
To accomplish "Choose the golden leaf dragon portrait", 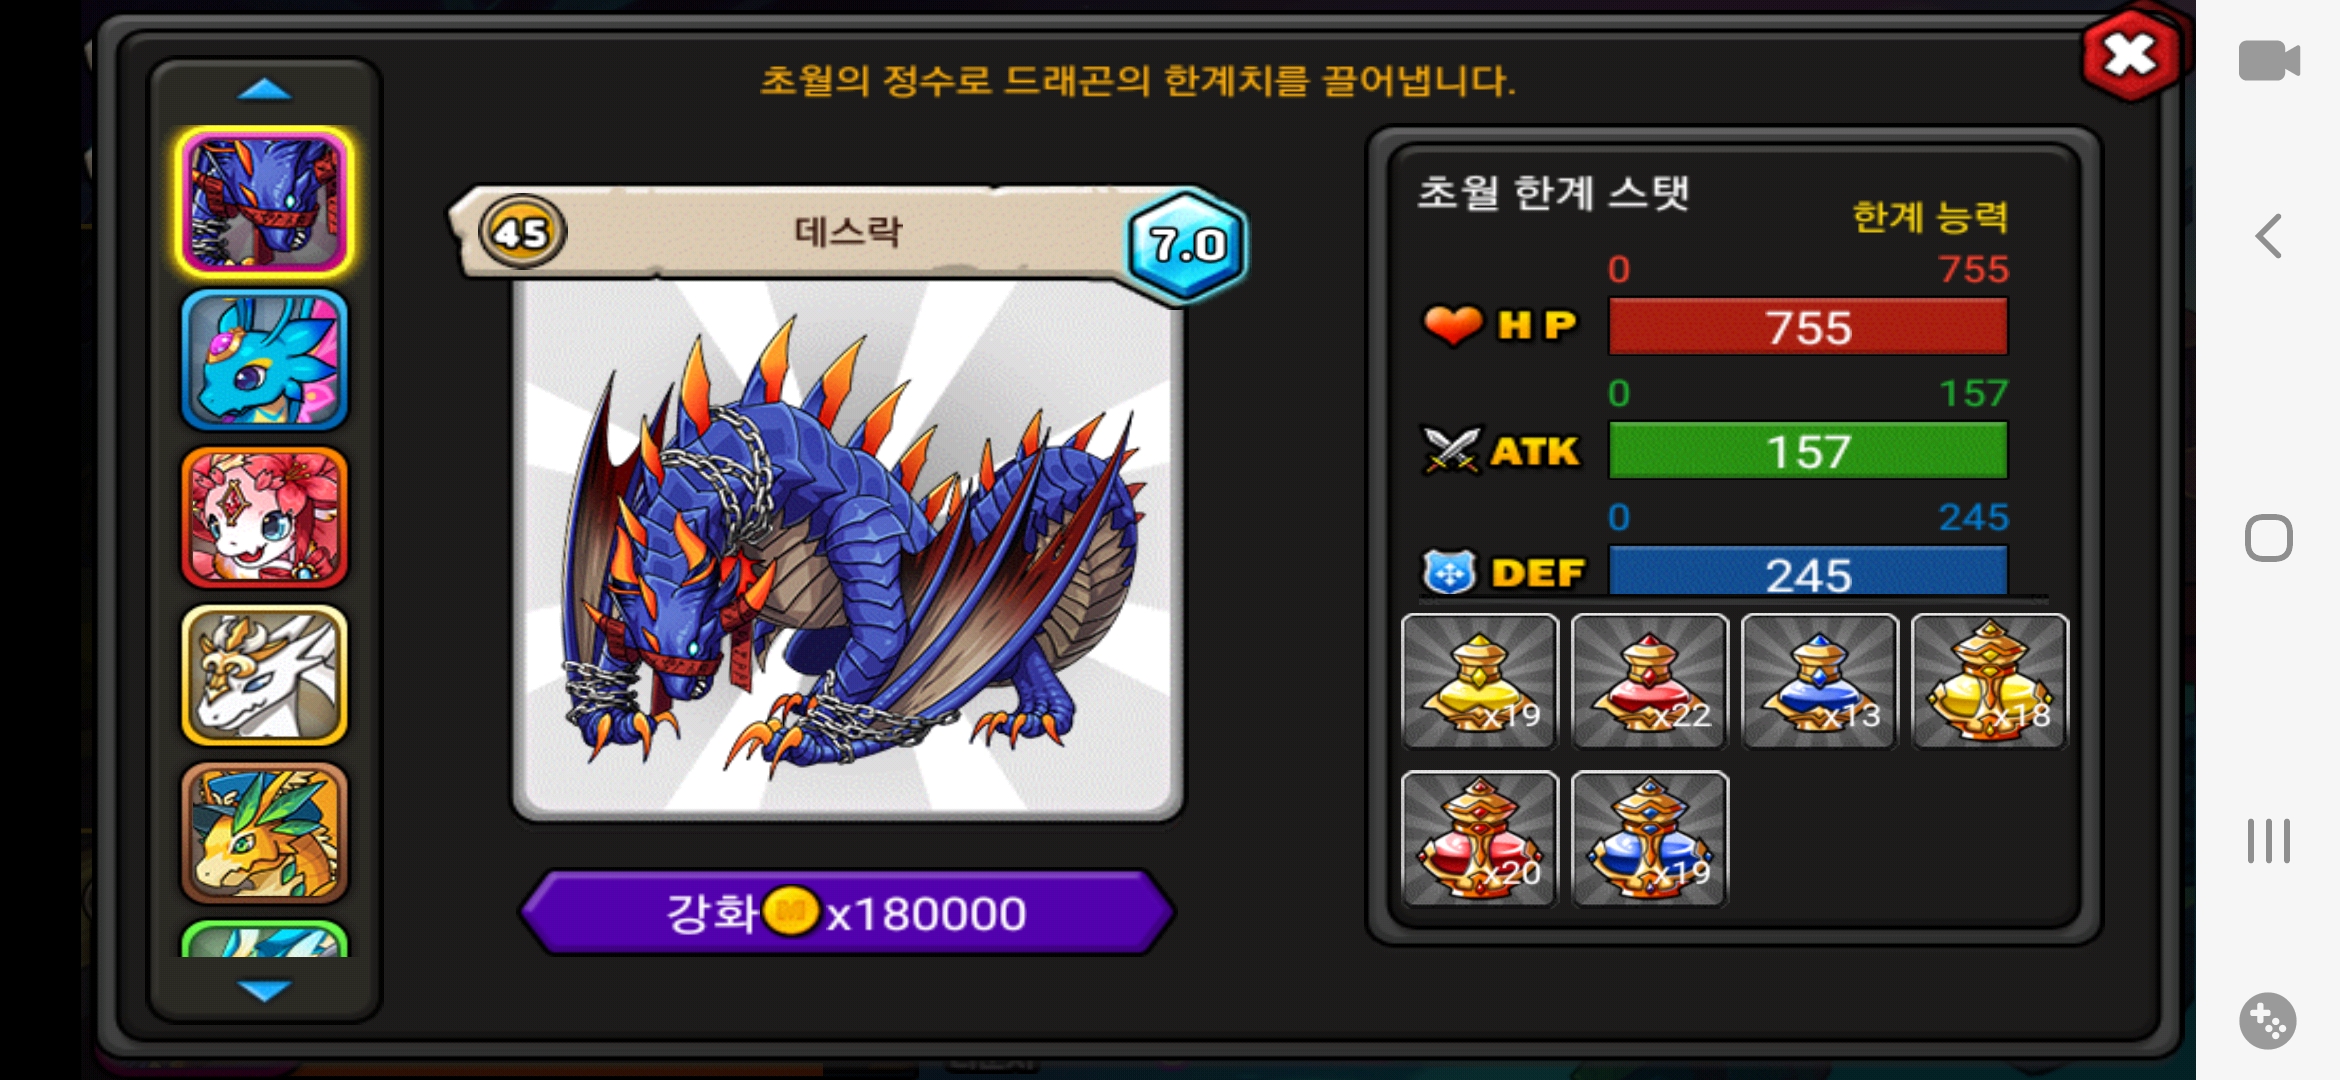I will click(x=264, y=832).
